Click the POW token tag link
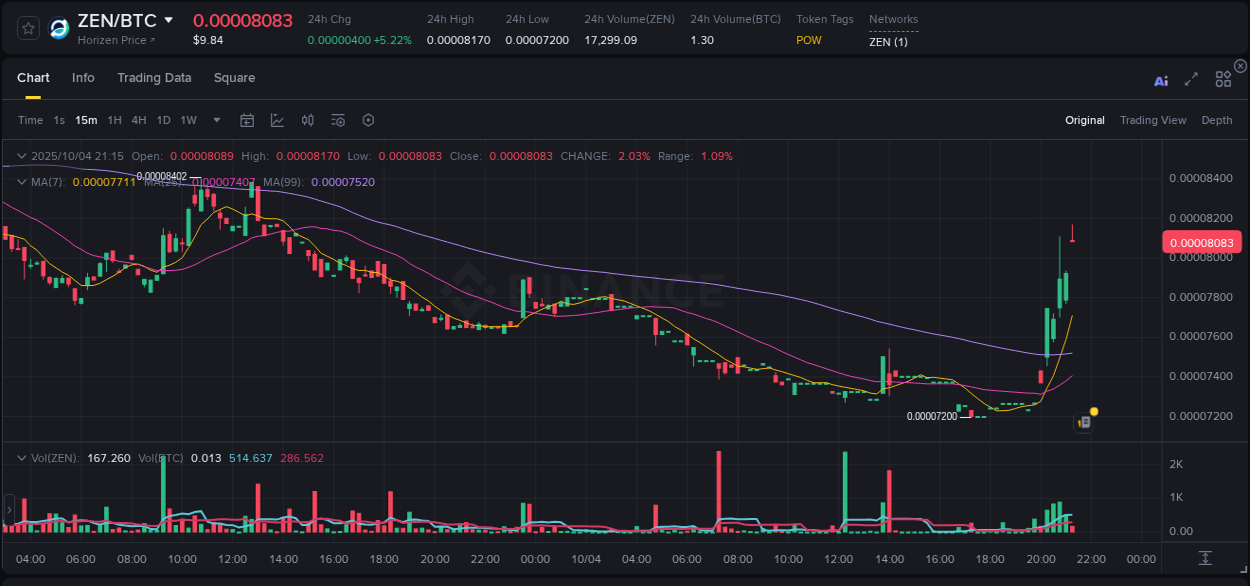The image size is (1250, 586). 809,40
